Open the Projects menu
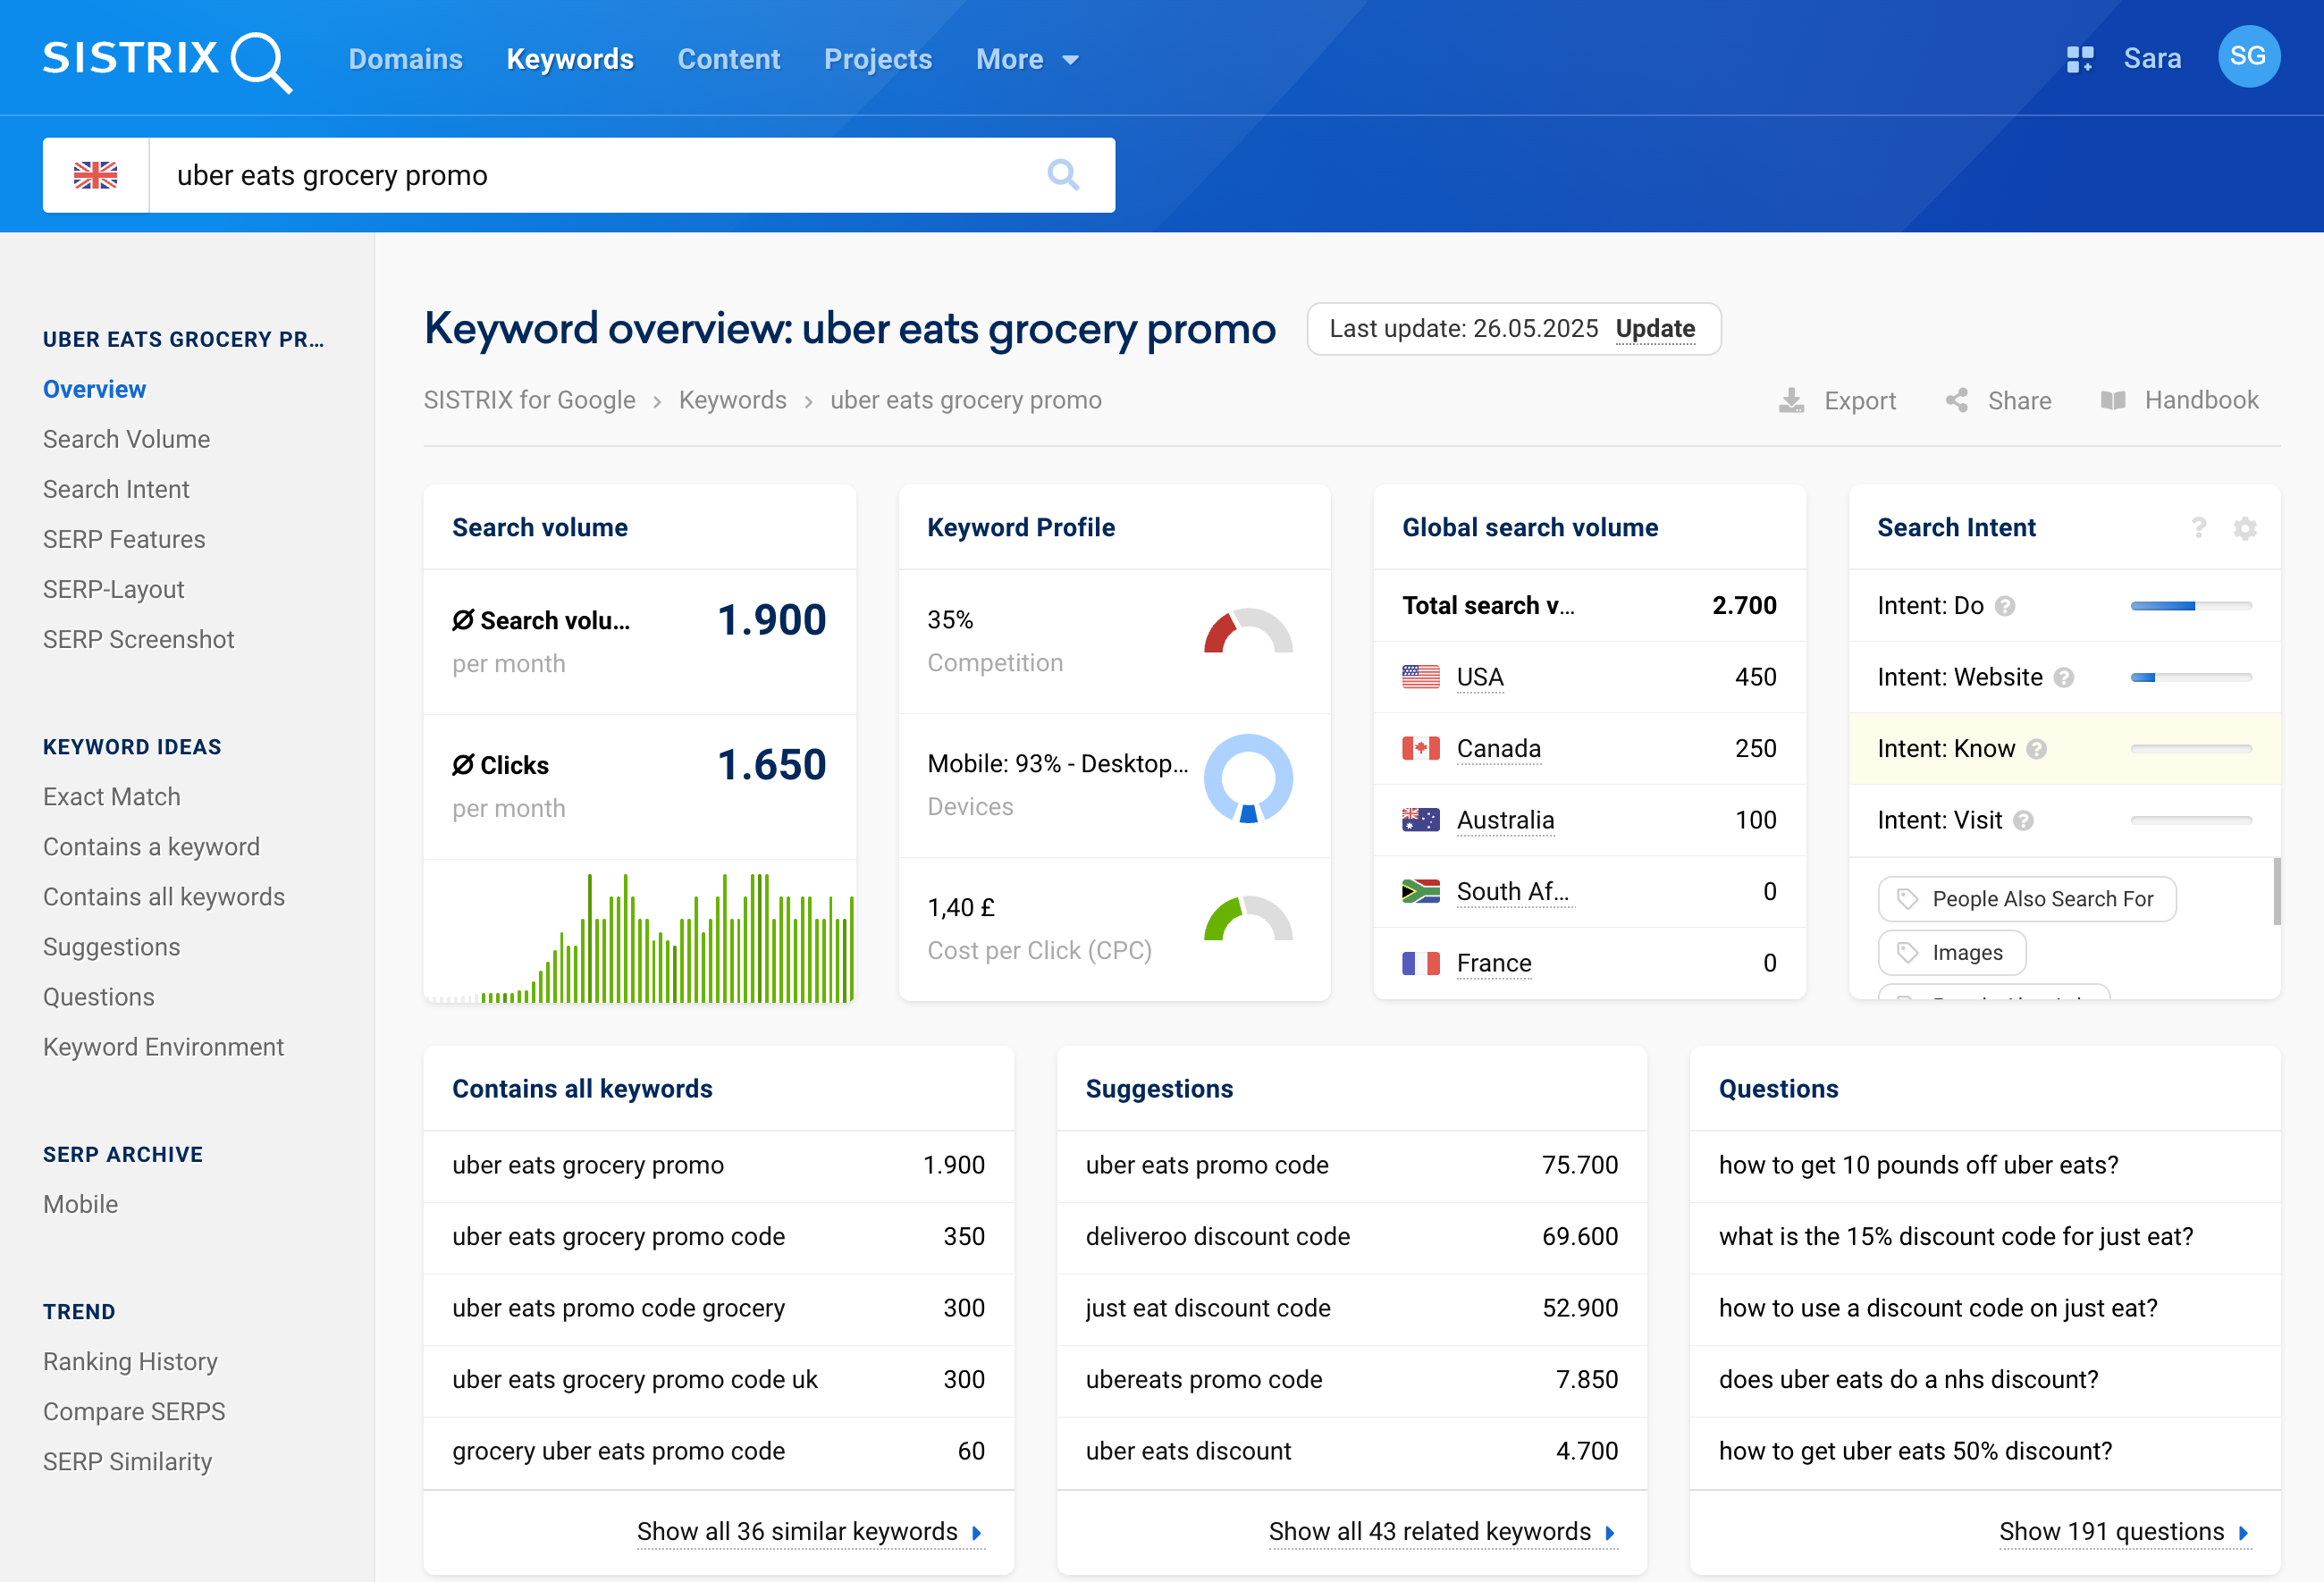Viewport: 2324px width, 1582px height. [878, 60]
